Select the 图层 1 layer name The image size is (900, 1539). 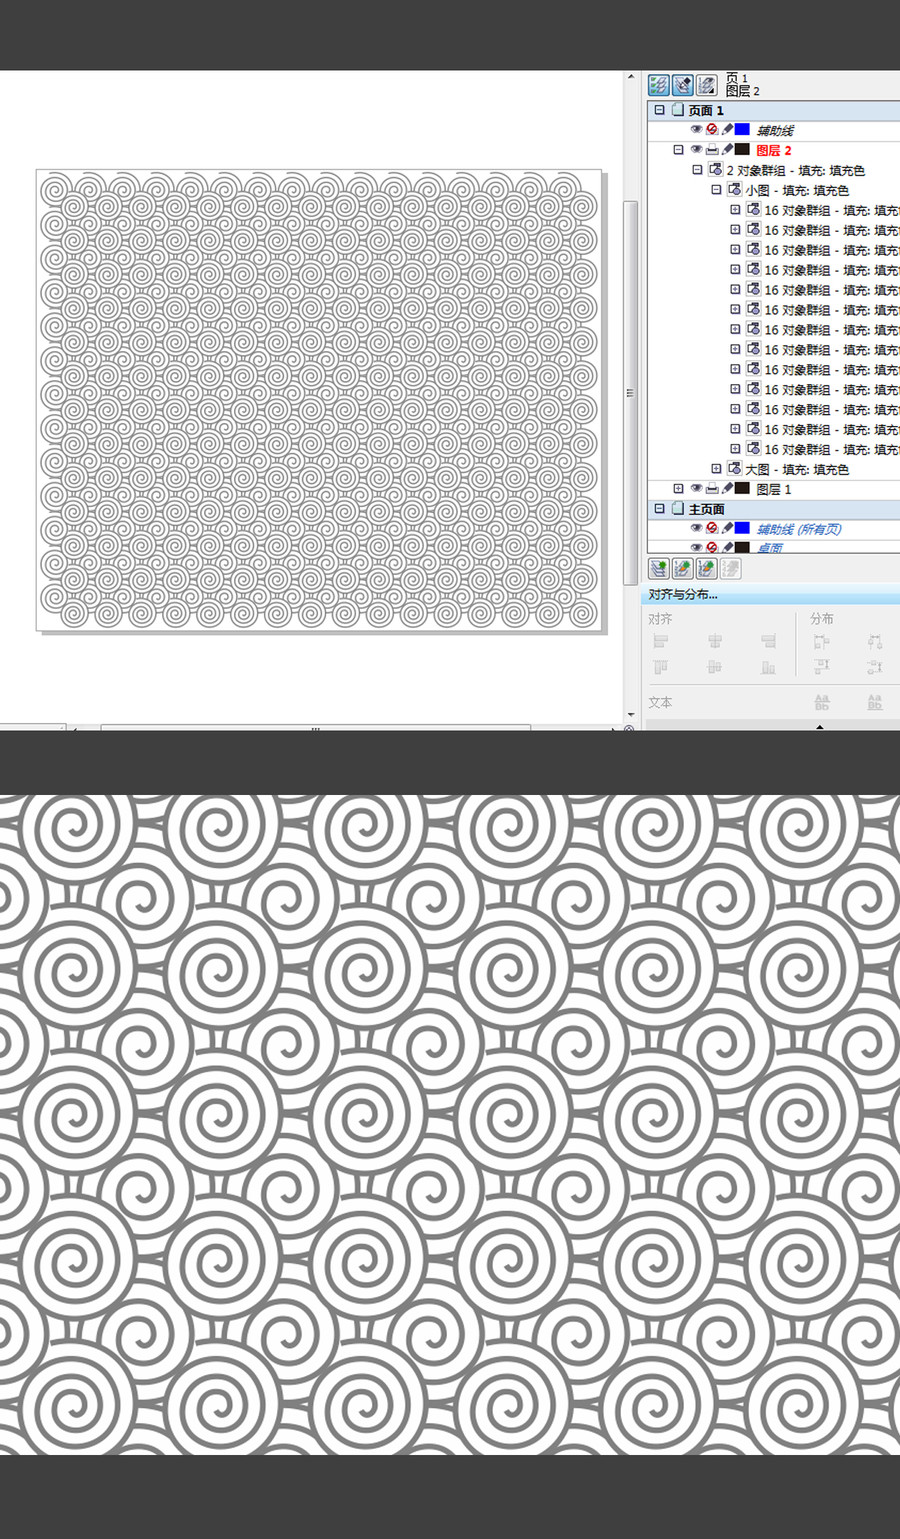(x=774, y=489)
